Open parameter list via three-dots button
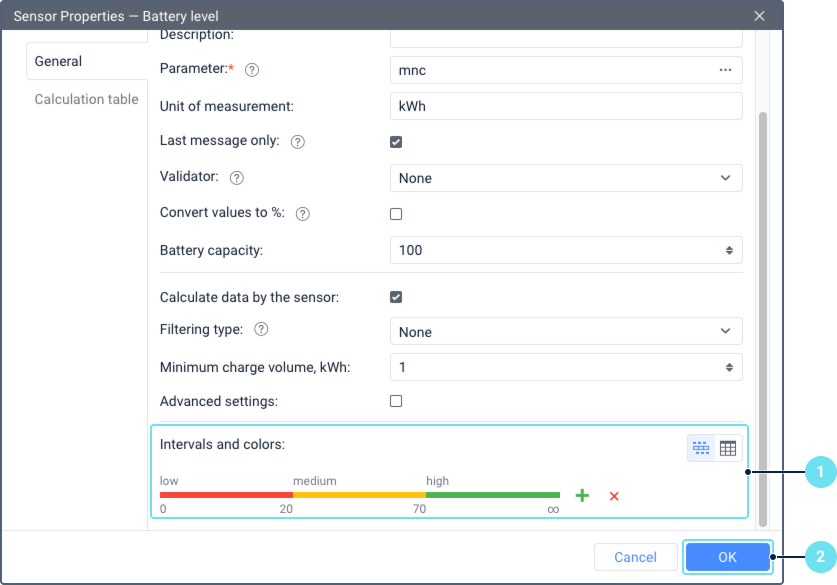Image resolution: width=837 pixels, height=585 pixels. [x=725, y=70]
